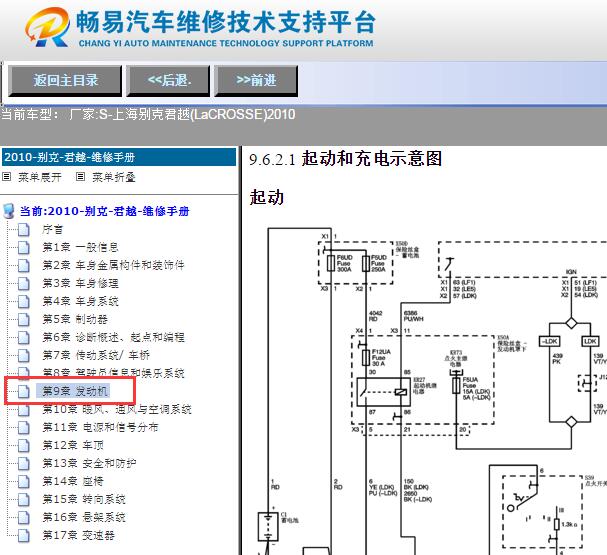
Task: Click the page icon next to 第16章
Action: point(24,517)
